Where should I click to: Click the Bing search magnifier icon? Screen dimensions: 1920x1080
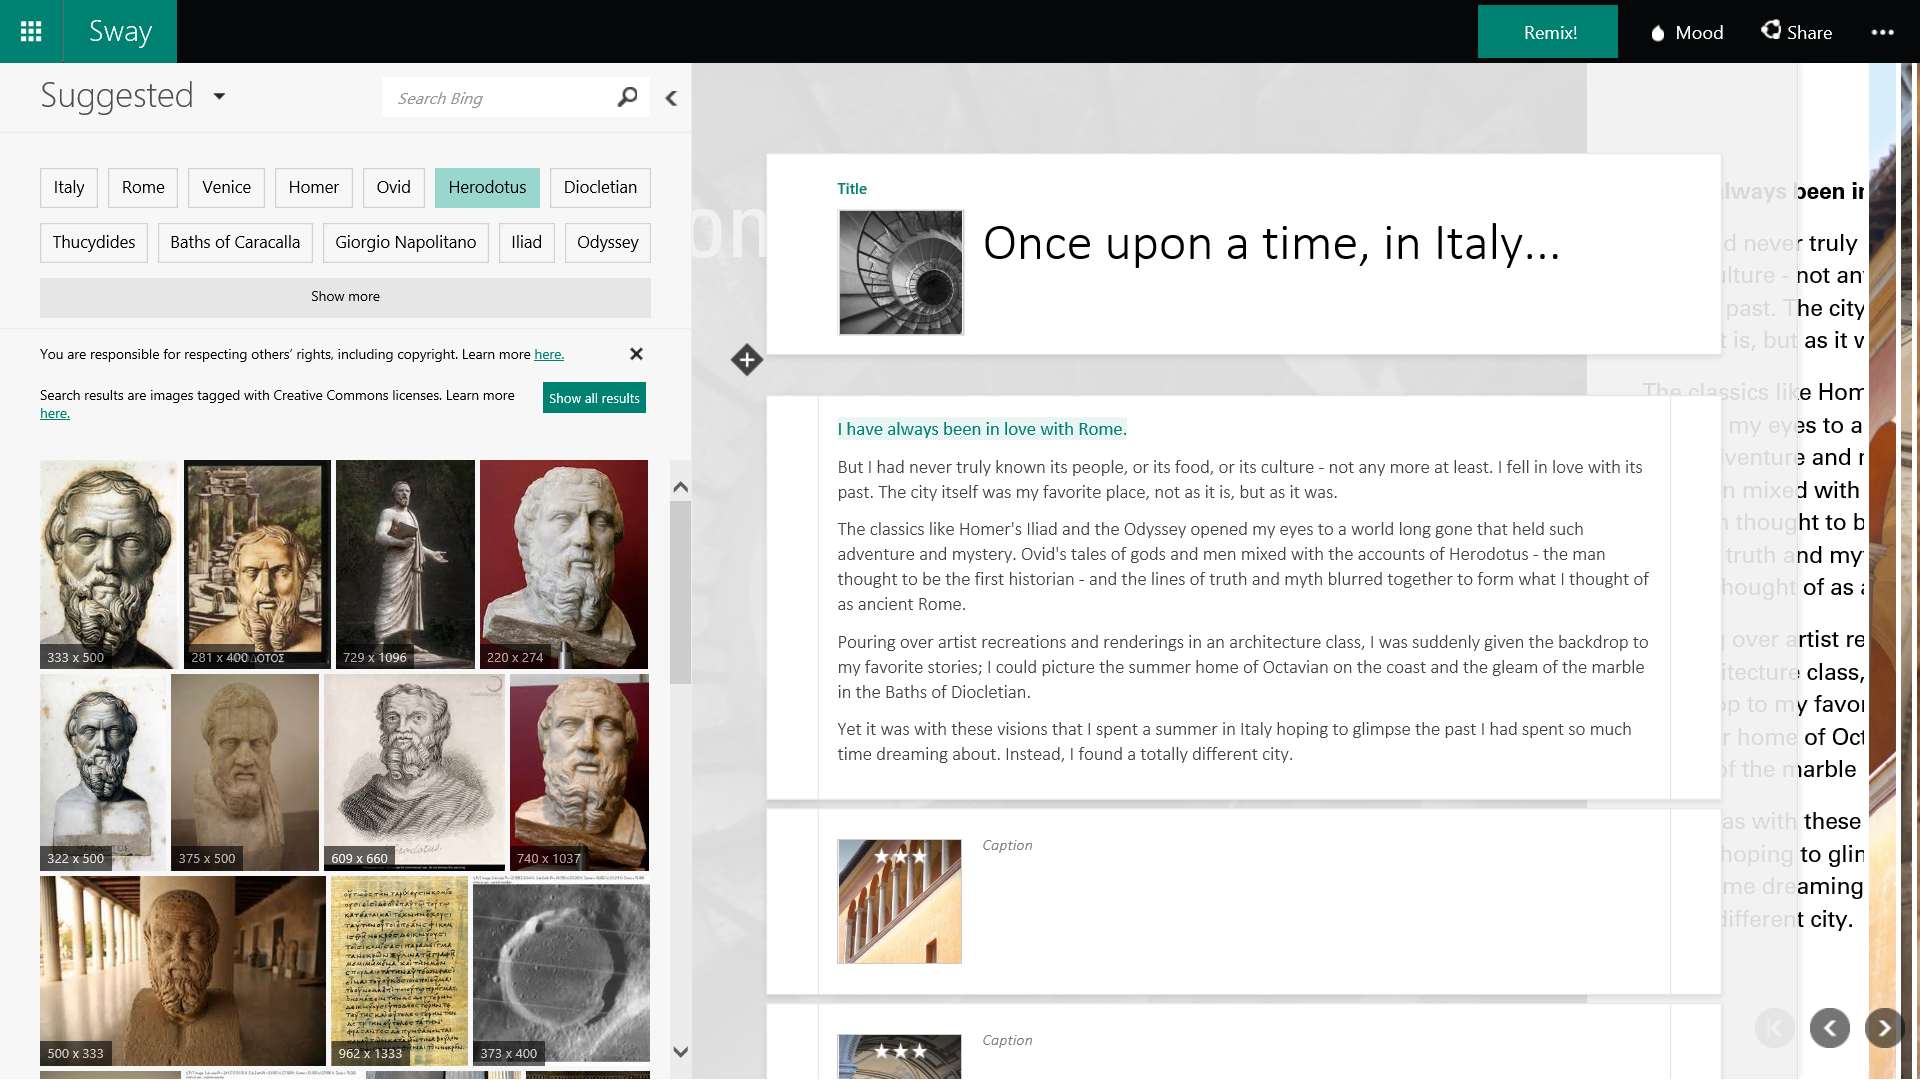(627, 97)
